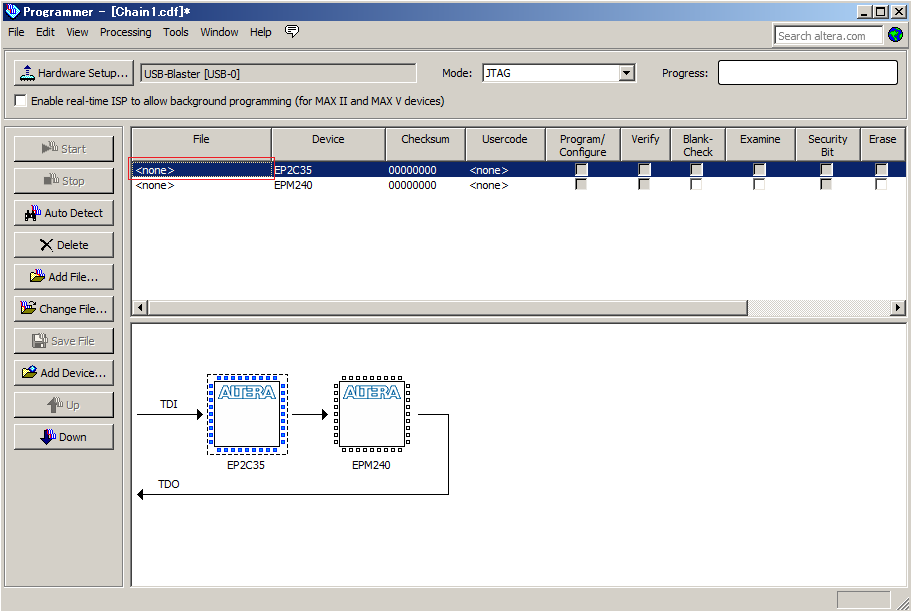Click the Start programming button
The width and height of the screenshot is (911, 611).
coord(64,149)
